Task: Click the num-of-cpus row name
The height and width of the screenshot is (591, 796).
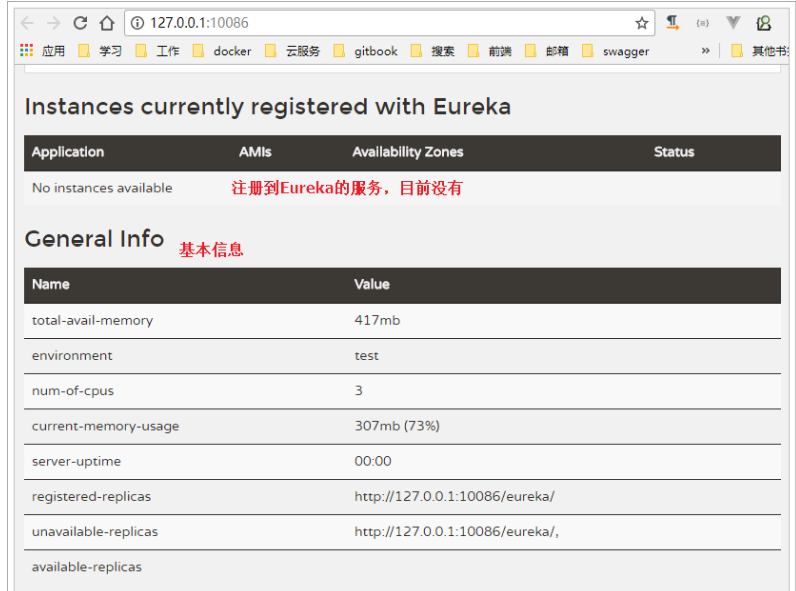Action: click(73, 391)
